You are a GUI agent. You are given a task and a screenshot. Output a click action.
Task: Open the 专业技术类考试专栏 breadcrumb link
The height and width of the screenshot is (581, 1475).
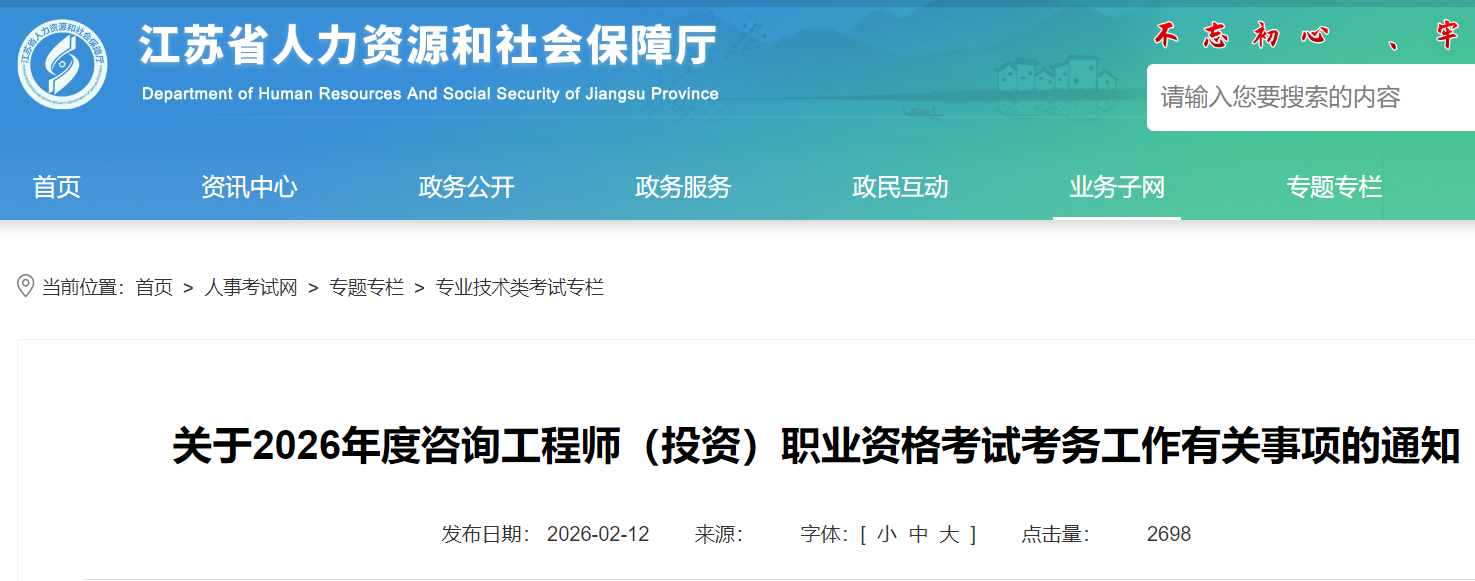519,288
